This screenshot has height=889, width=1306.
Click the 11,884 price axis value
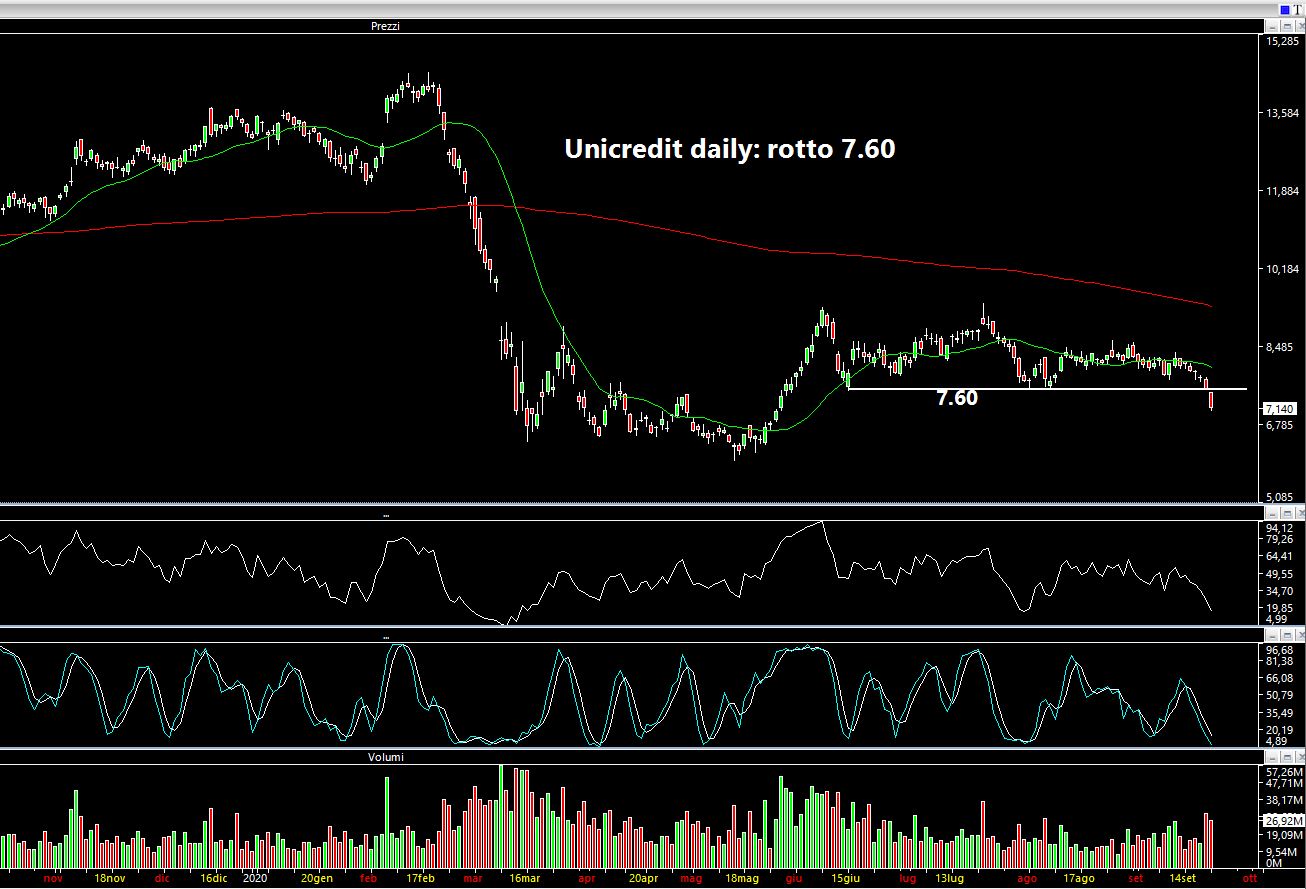pyautogui.click(x=1282, y=192)
